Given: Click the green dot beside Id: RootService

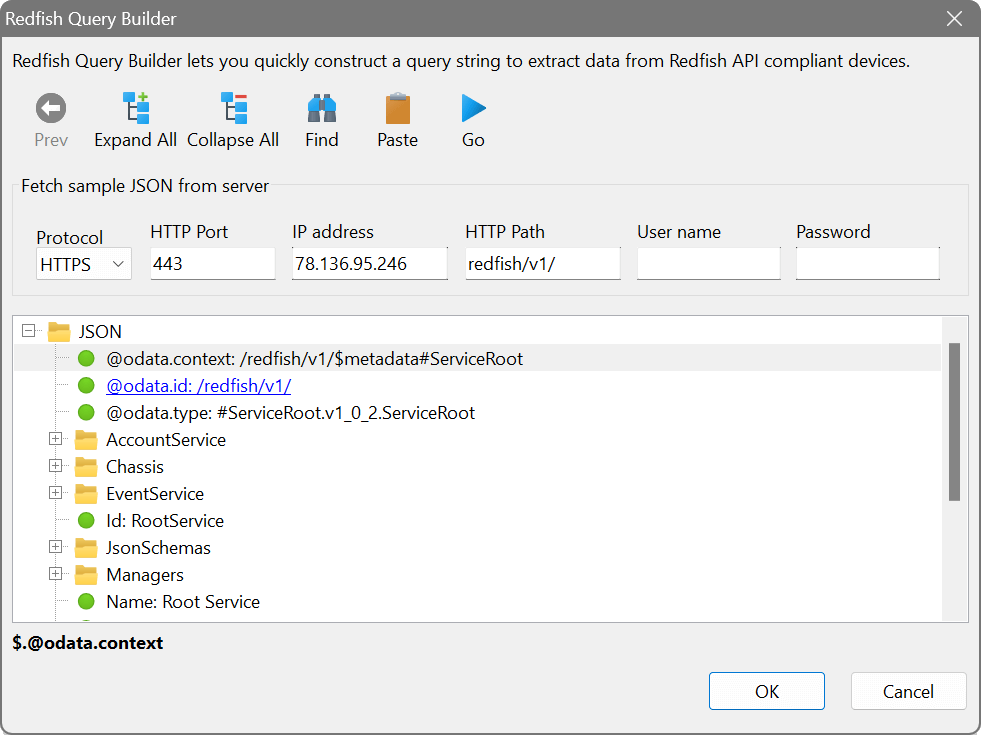Looking at the screenshot, I should click(x=86, y=520).
